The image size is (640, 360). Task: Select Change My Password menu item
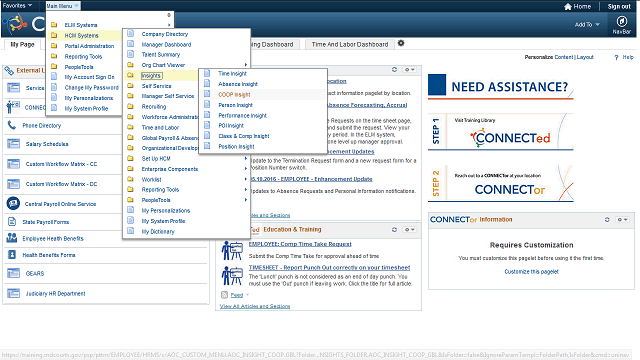[x=91, y=87]
